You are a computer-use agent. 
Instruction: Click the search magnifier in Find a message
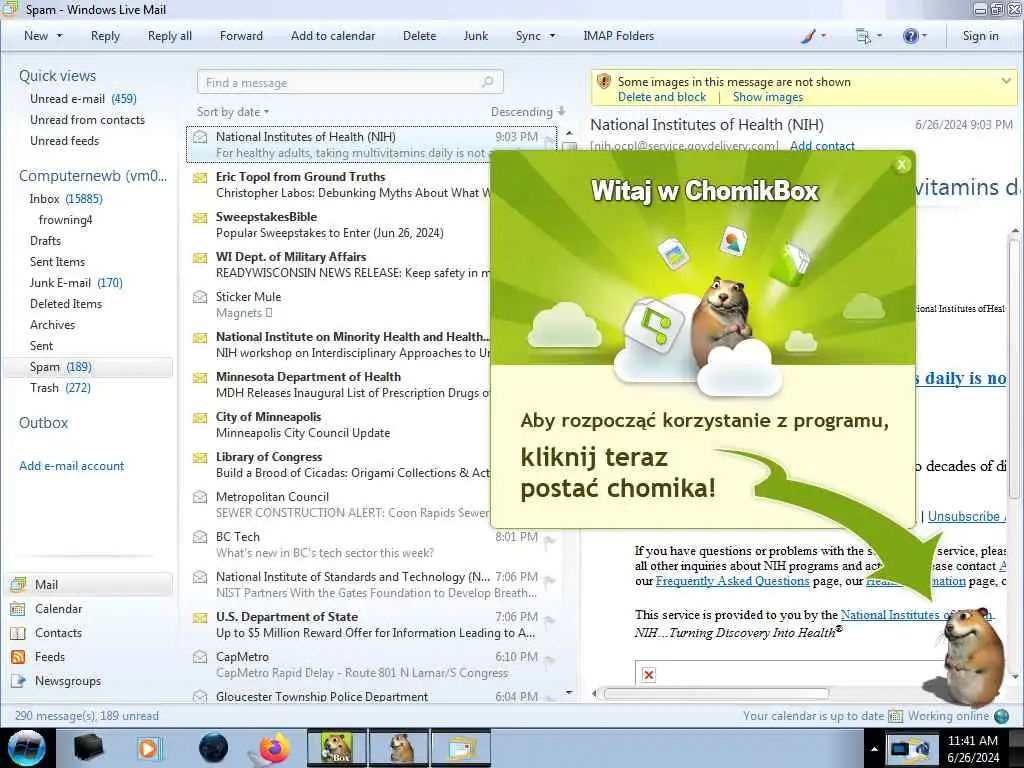click(487, 82)
